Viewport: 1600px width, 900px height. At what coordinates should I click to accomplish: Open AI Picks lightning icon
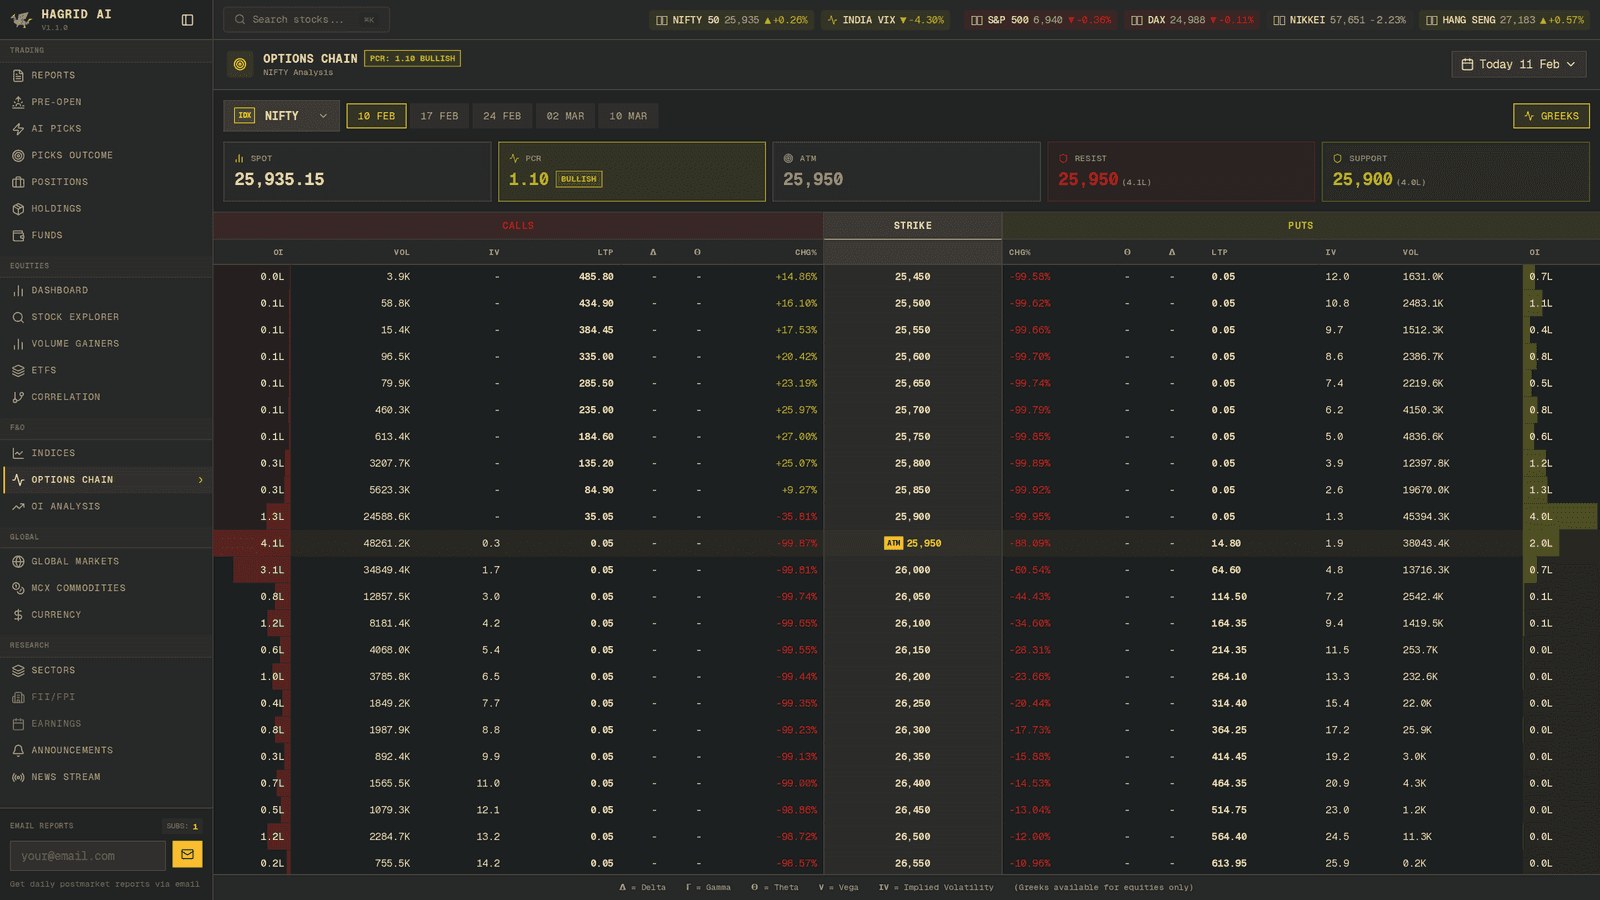(18, 129)
